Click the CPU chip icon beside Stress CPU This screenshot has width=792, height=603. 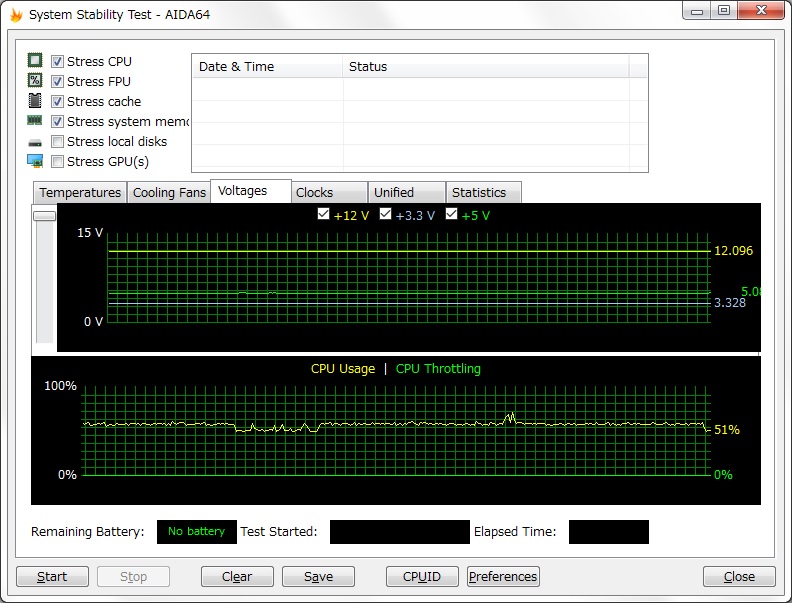35,61
